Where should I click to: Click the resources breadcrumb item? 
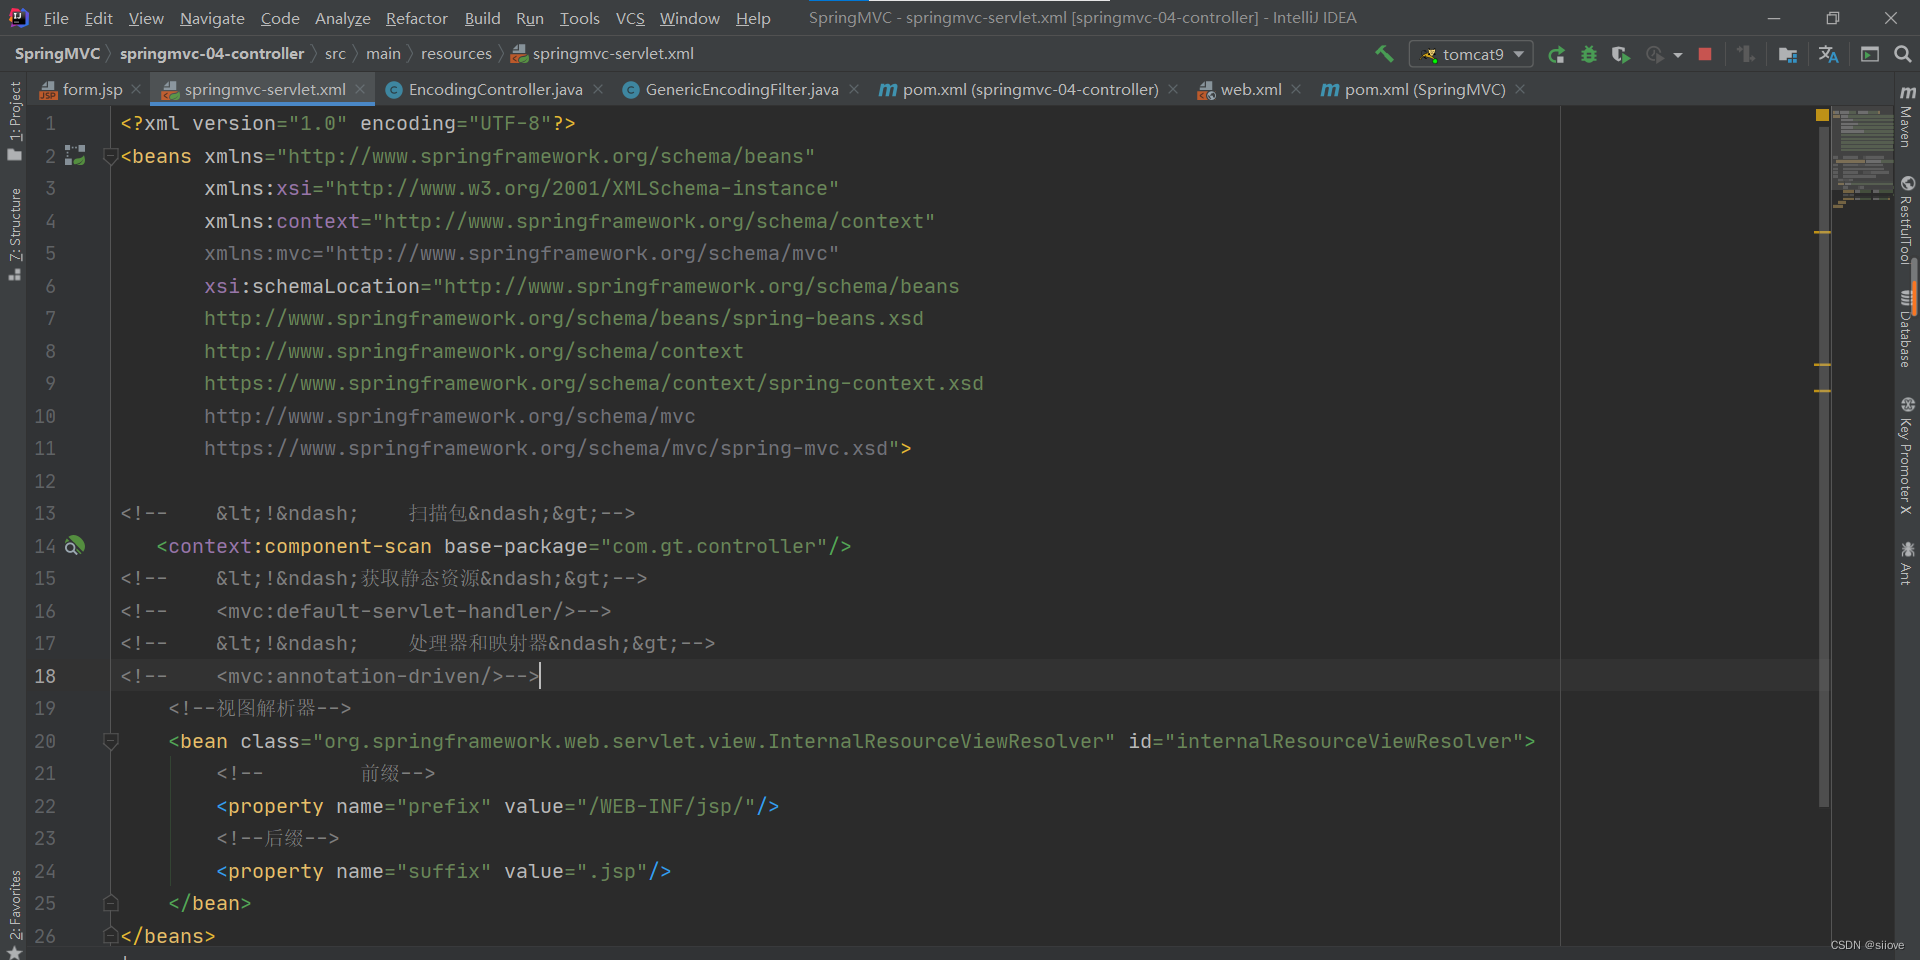(x=456, y=53)
